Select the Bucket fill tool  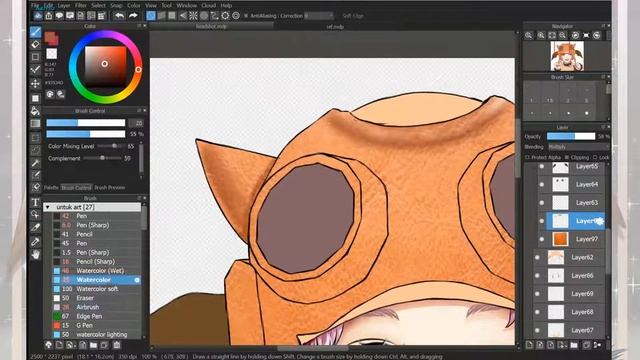(x=36, y=111)
